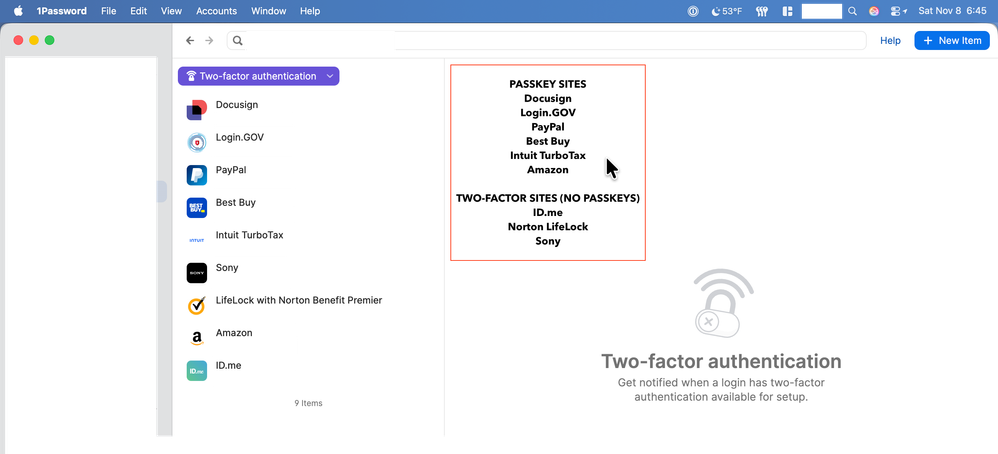Open the Intuit TurboTax entry
Screen dimensions: 998x454
(x=249, y=235)
